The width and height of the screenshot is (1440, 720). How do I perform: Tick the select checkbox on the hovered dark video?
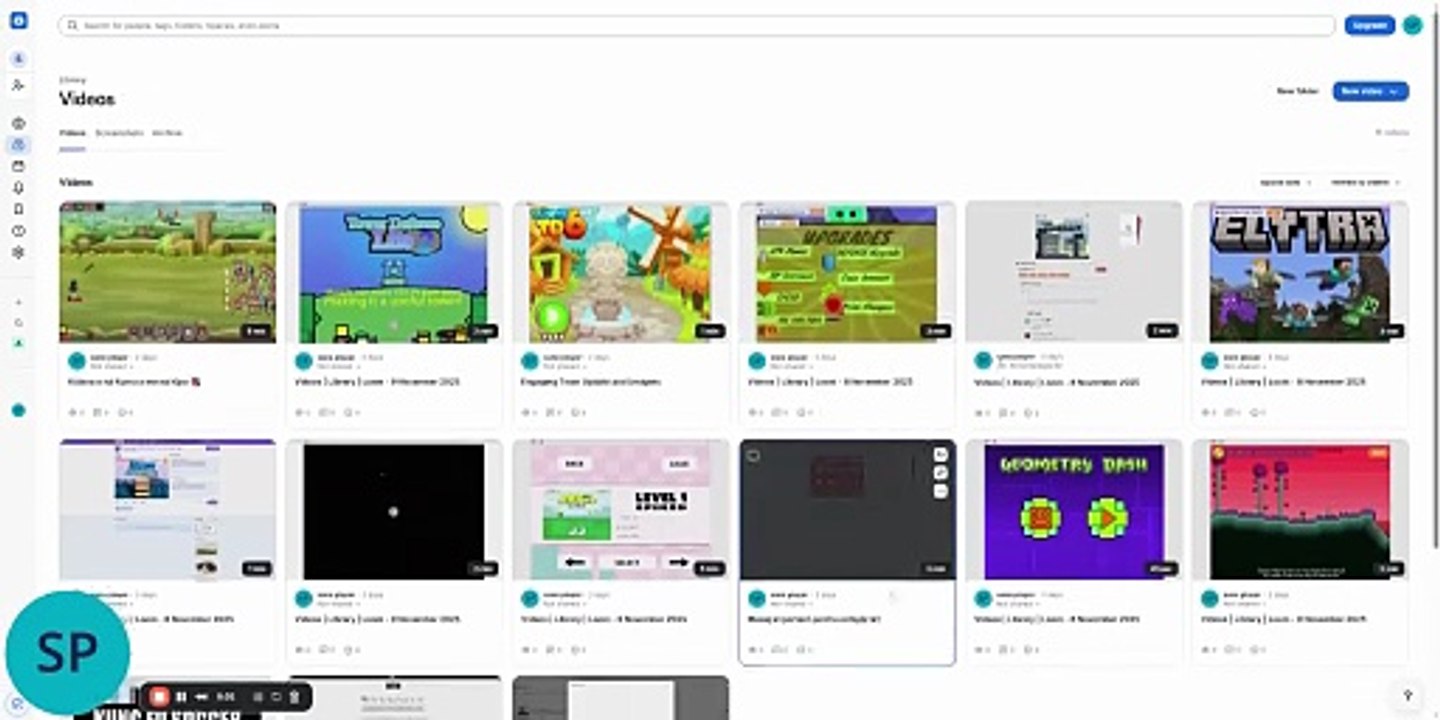(753, 455)
